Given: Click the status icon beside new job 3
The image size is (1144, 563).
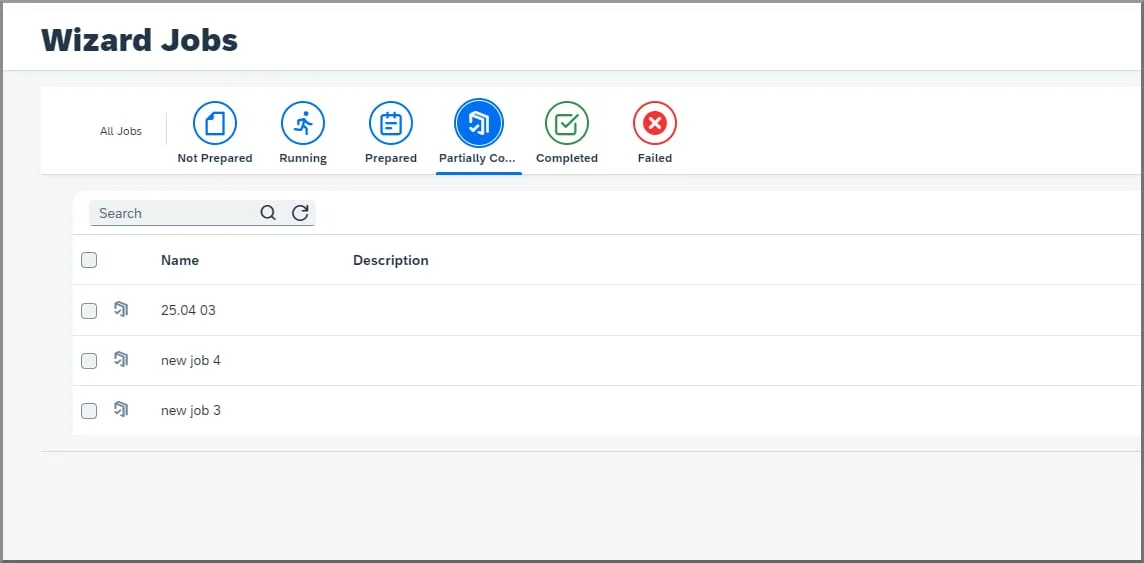Looking at the screenshot, I should [x=121, y=410].
